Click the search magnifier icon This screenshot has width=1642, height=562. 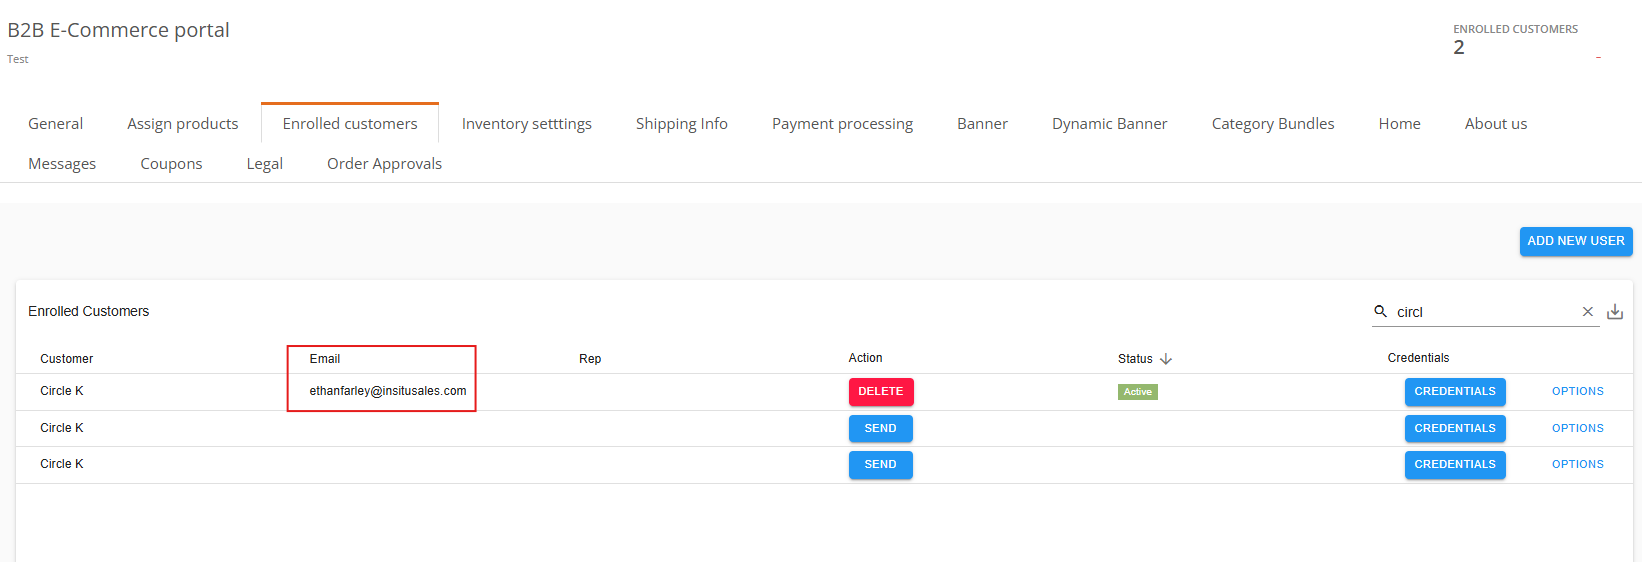(1381, 311)
